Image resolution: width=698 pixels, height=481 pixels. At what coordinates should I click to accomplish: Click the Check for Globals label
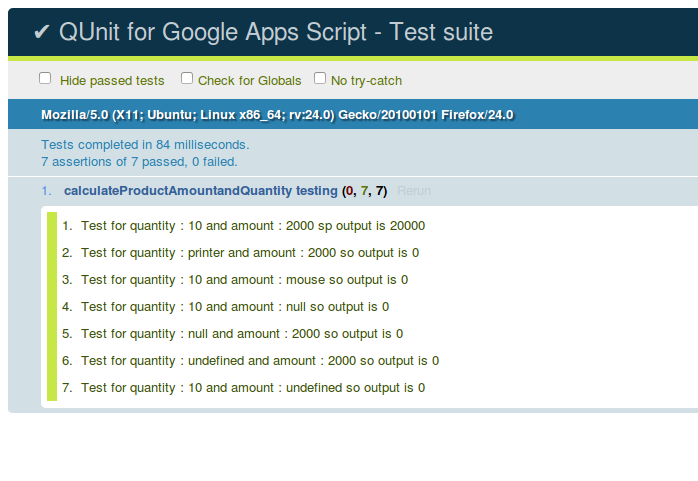[249, 81]
